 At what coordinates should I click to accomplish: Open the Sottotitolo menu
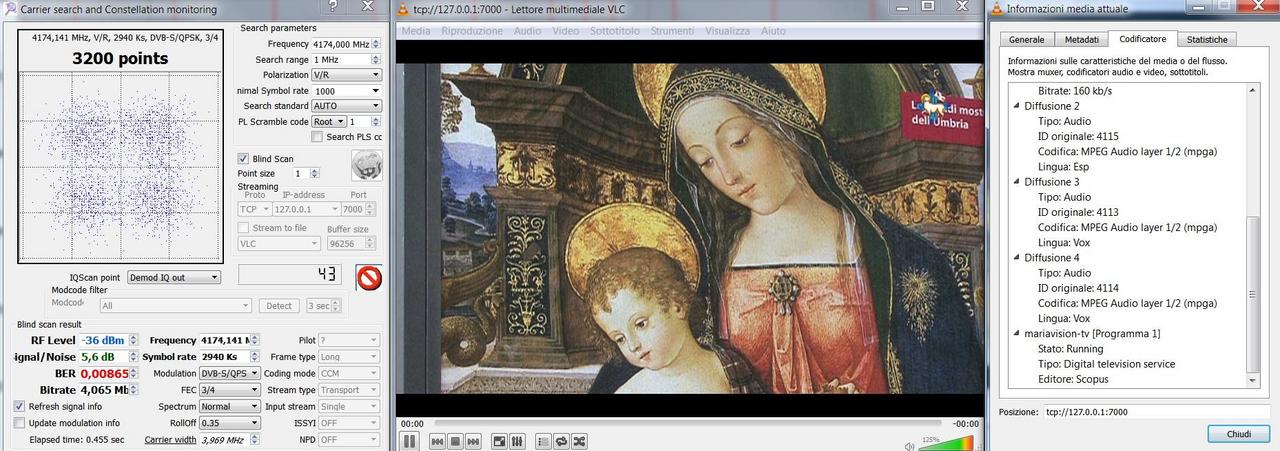[x=615, y=31]
